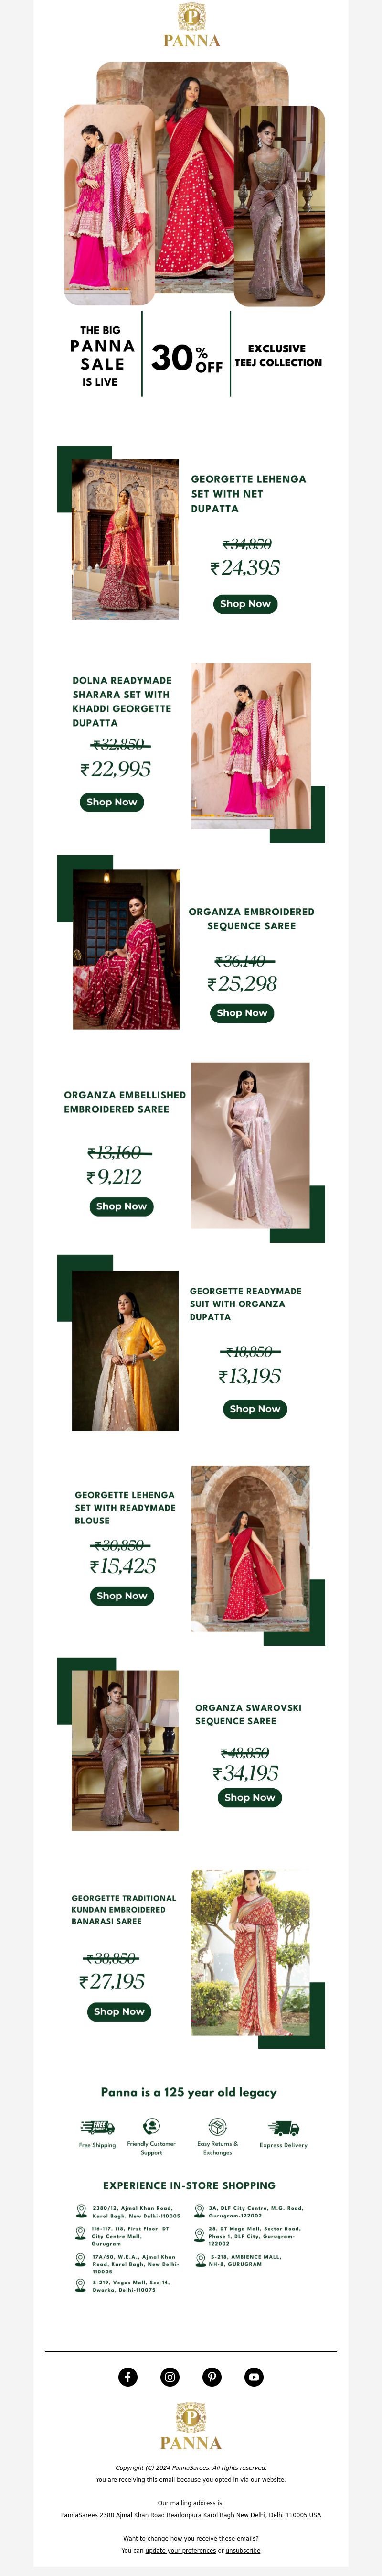The image size is (382, 2576).
Task: Click the Friendly Customer Support icon
Action: (x=151, y=2126)
